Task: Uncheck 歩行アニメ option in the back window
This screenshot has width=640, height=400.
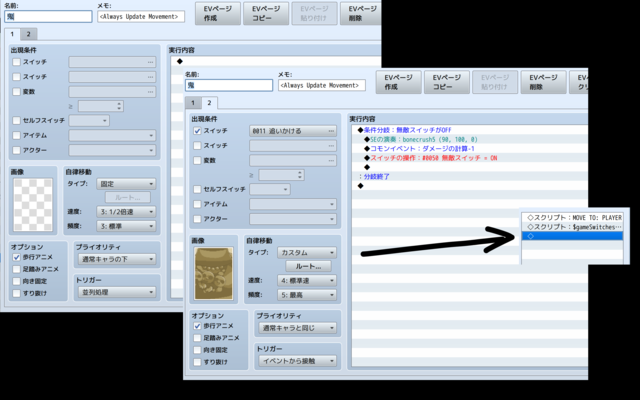Action: (x=16, y=257)
